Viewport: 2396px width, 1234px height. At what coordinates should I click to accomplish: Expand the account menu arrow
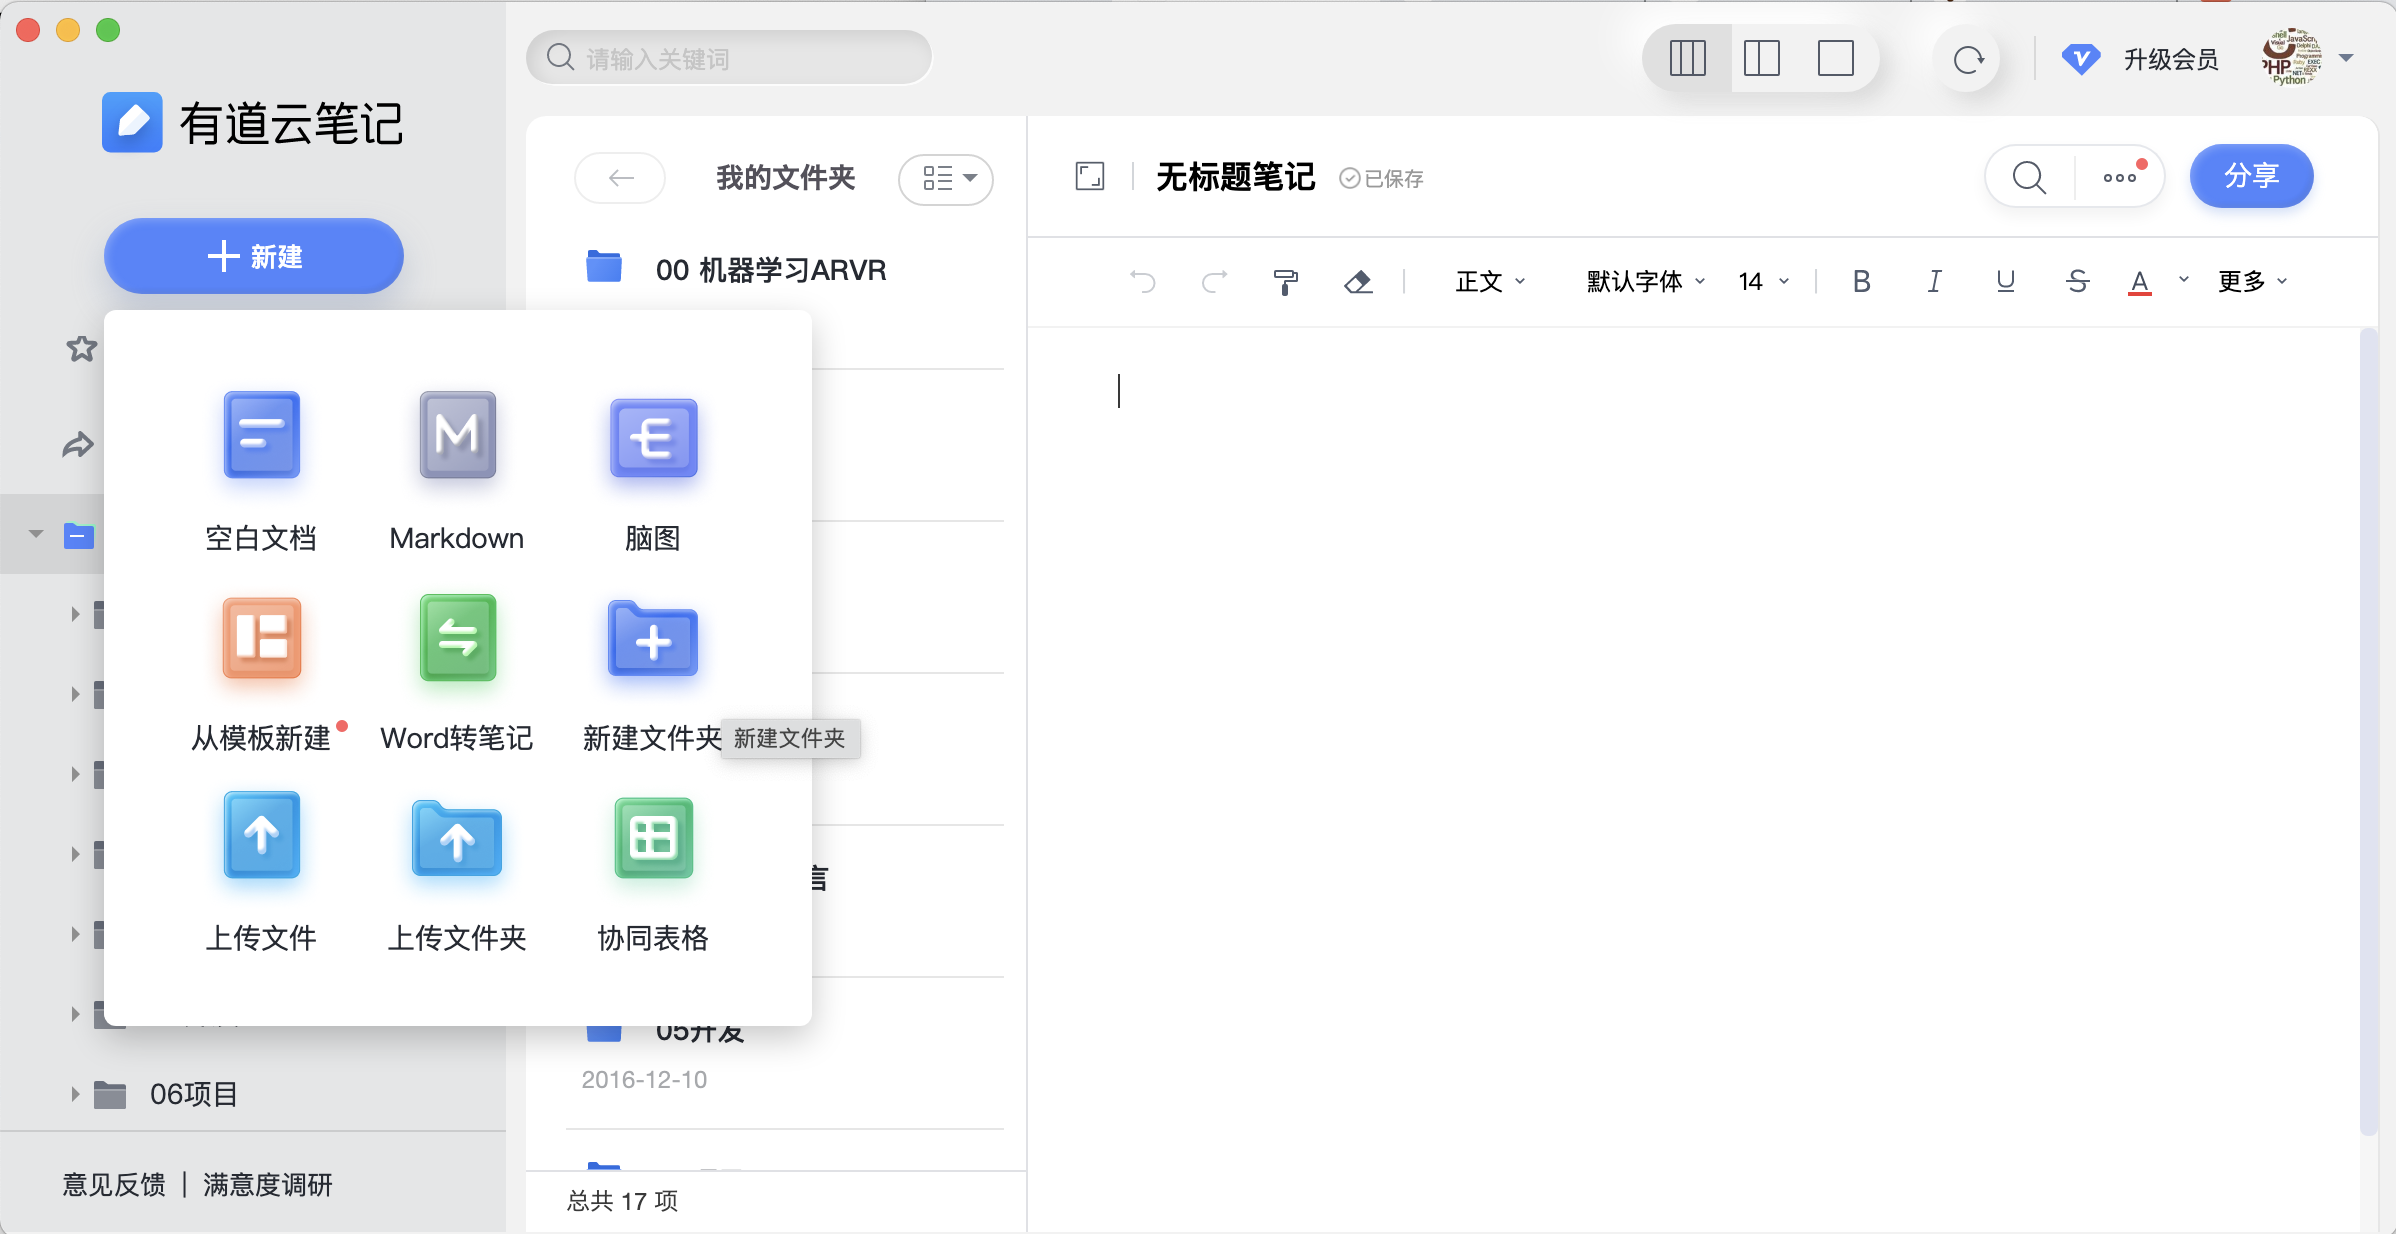coord(2346,57)
